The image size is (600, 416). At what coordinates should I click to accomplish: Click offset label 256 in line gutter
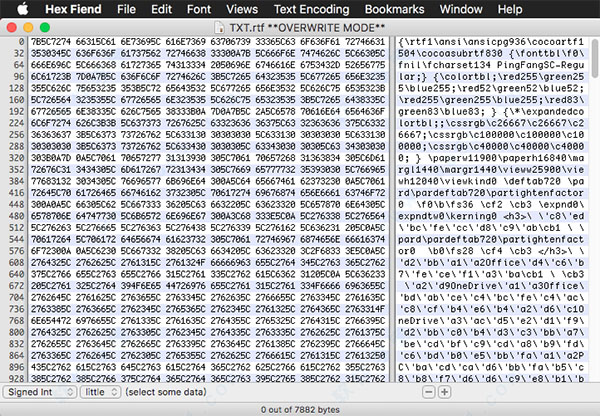[x=16, y=135]
